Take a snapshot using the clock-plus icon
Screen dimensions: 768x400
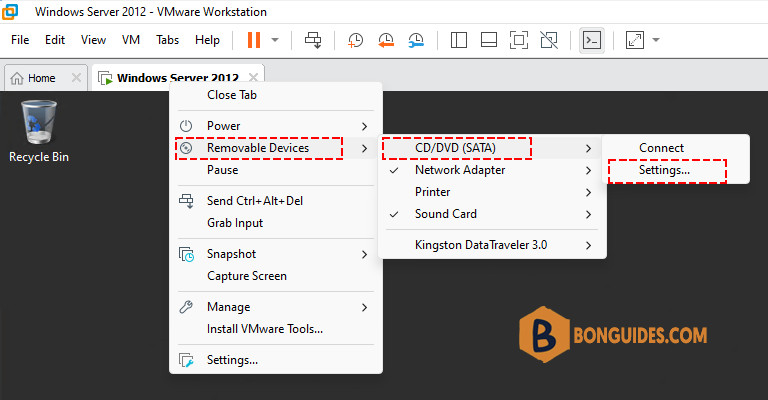[x=356, y=40]
